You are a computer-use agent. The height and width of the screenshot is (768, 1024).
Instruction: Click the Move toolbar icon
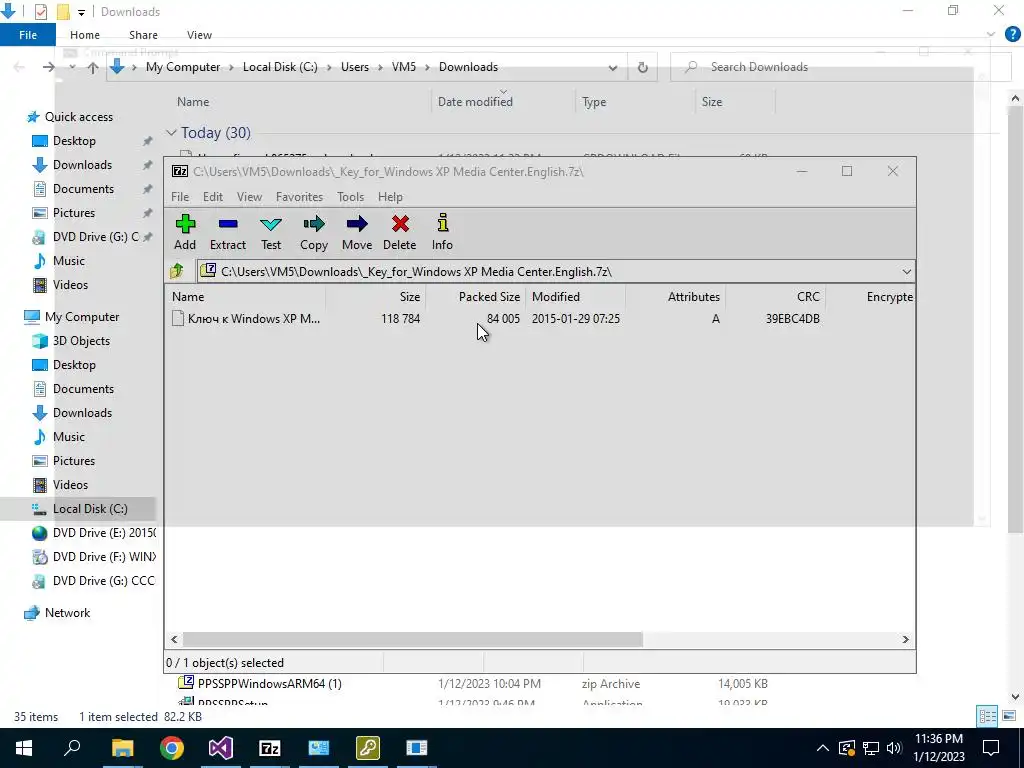(x=357, y=232)
